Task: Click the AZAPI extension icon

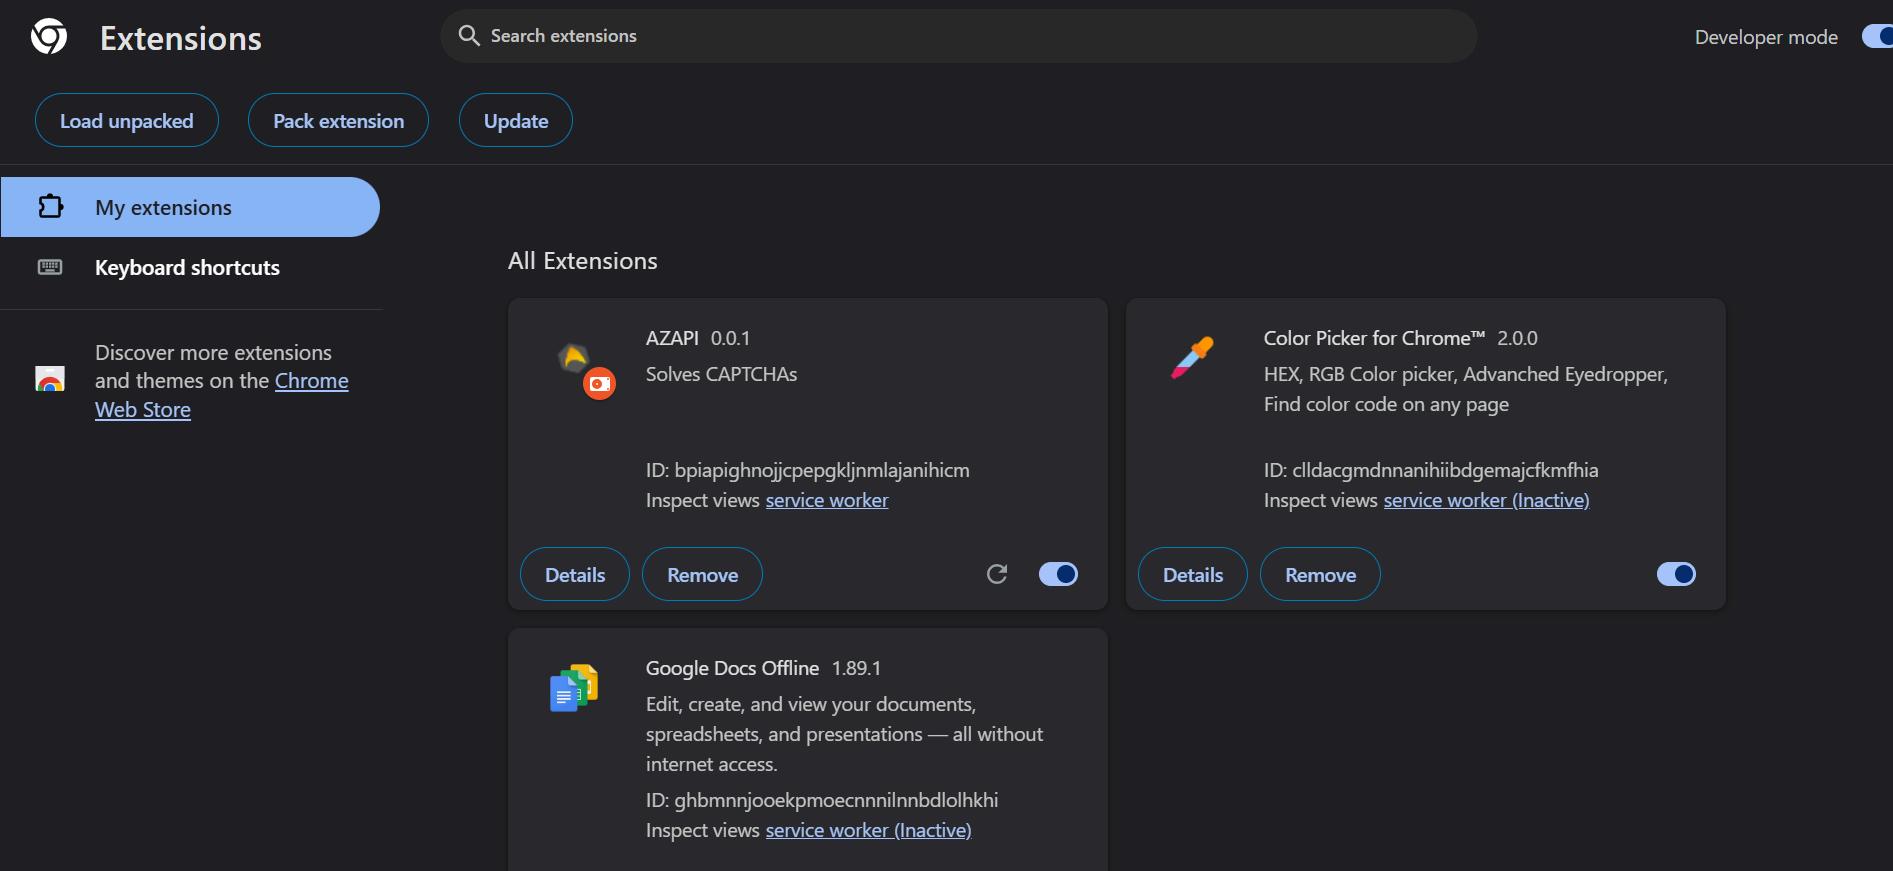Action: click(586, 370)
